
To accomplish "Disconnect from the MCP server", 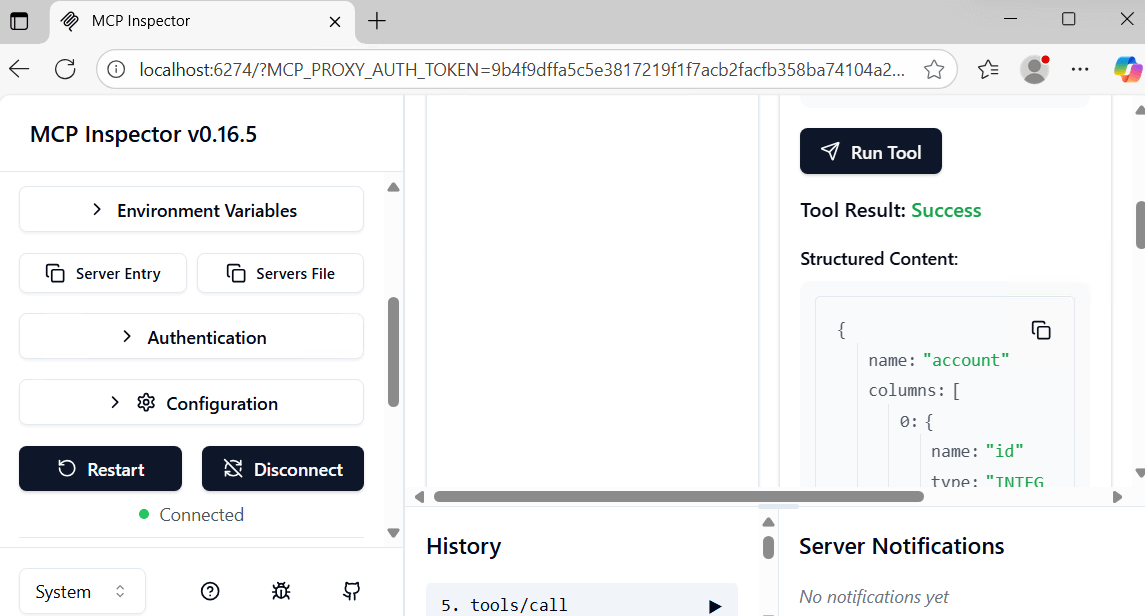I will point(283,469).
